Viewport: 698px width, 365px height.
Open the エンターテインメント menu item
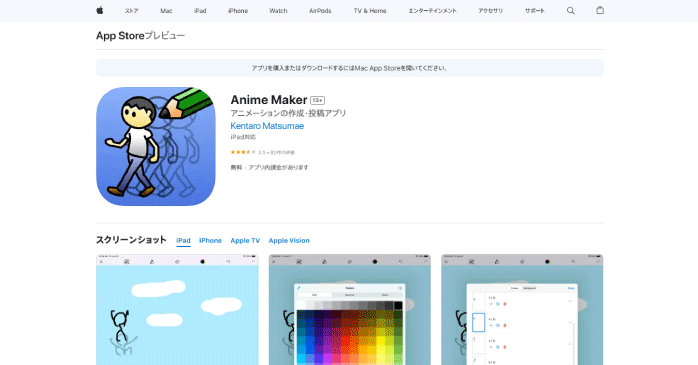(x=432, y=11)
